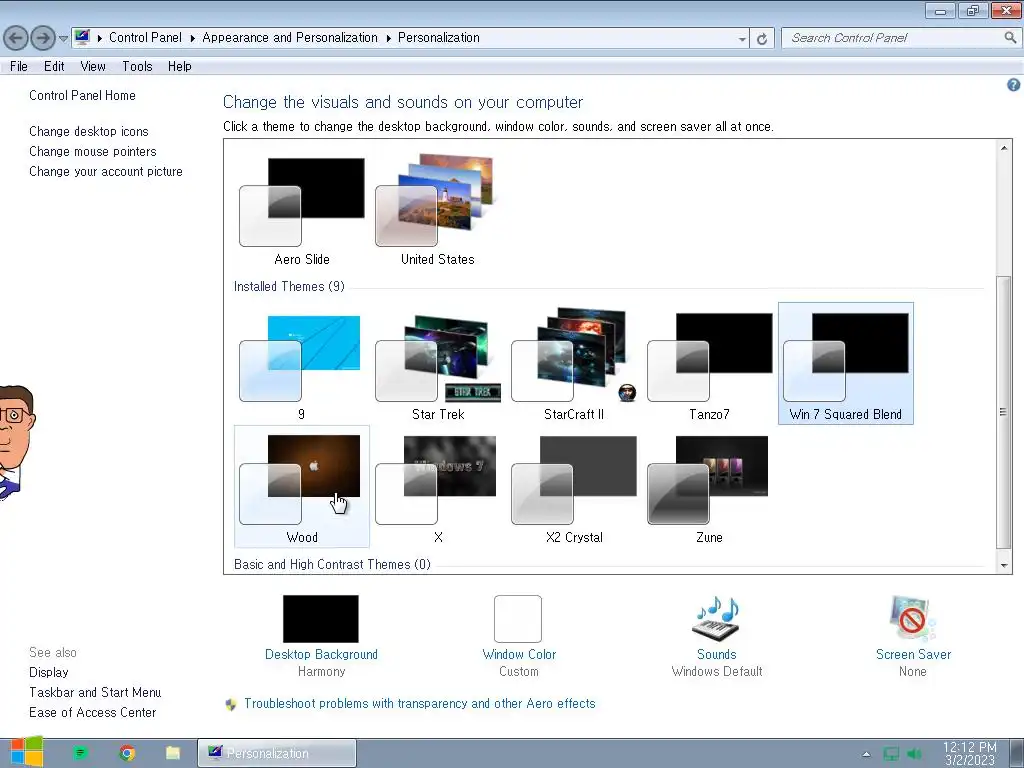Screen dimensions: 1024x768
Task: Click theme list scroll down arrow
Action: pos(1004,566)
